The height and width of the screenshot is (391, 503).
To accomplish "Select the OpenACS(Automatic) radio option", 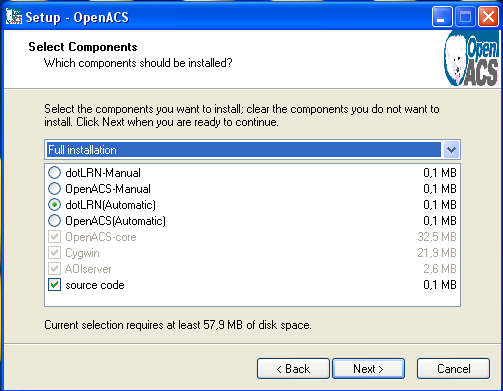I will [54, 221].
